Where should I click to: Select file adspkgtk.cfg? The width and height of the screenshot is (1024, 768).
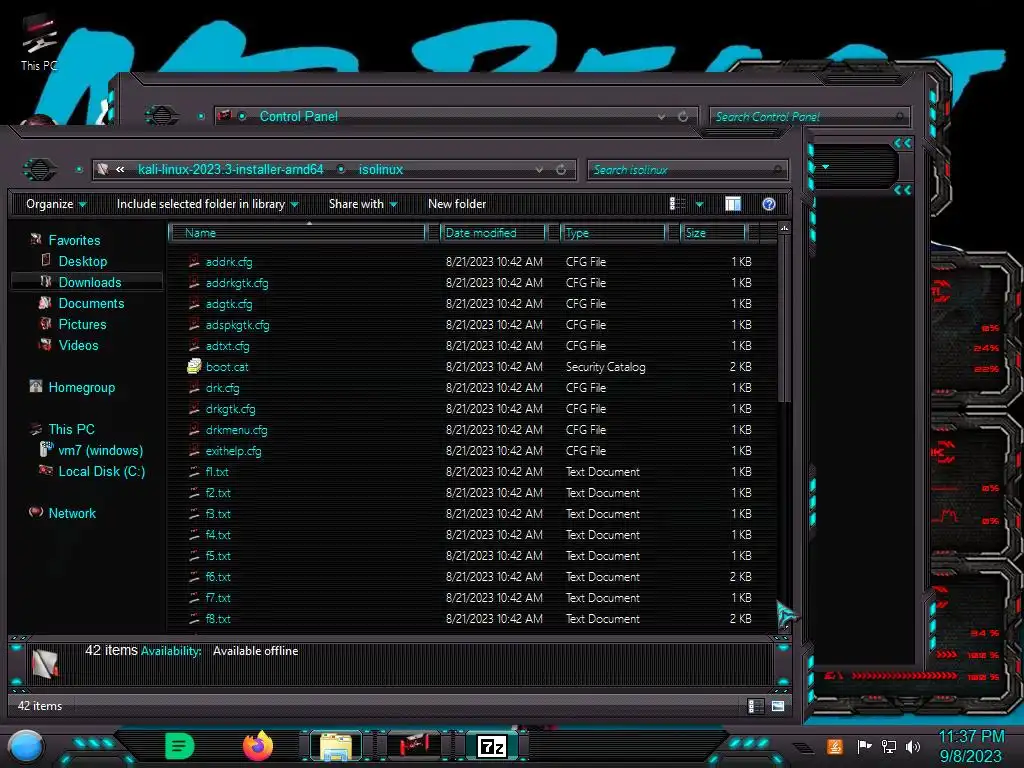point(237,325)
